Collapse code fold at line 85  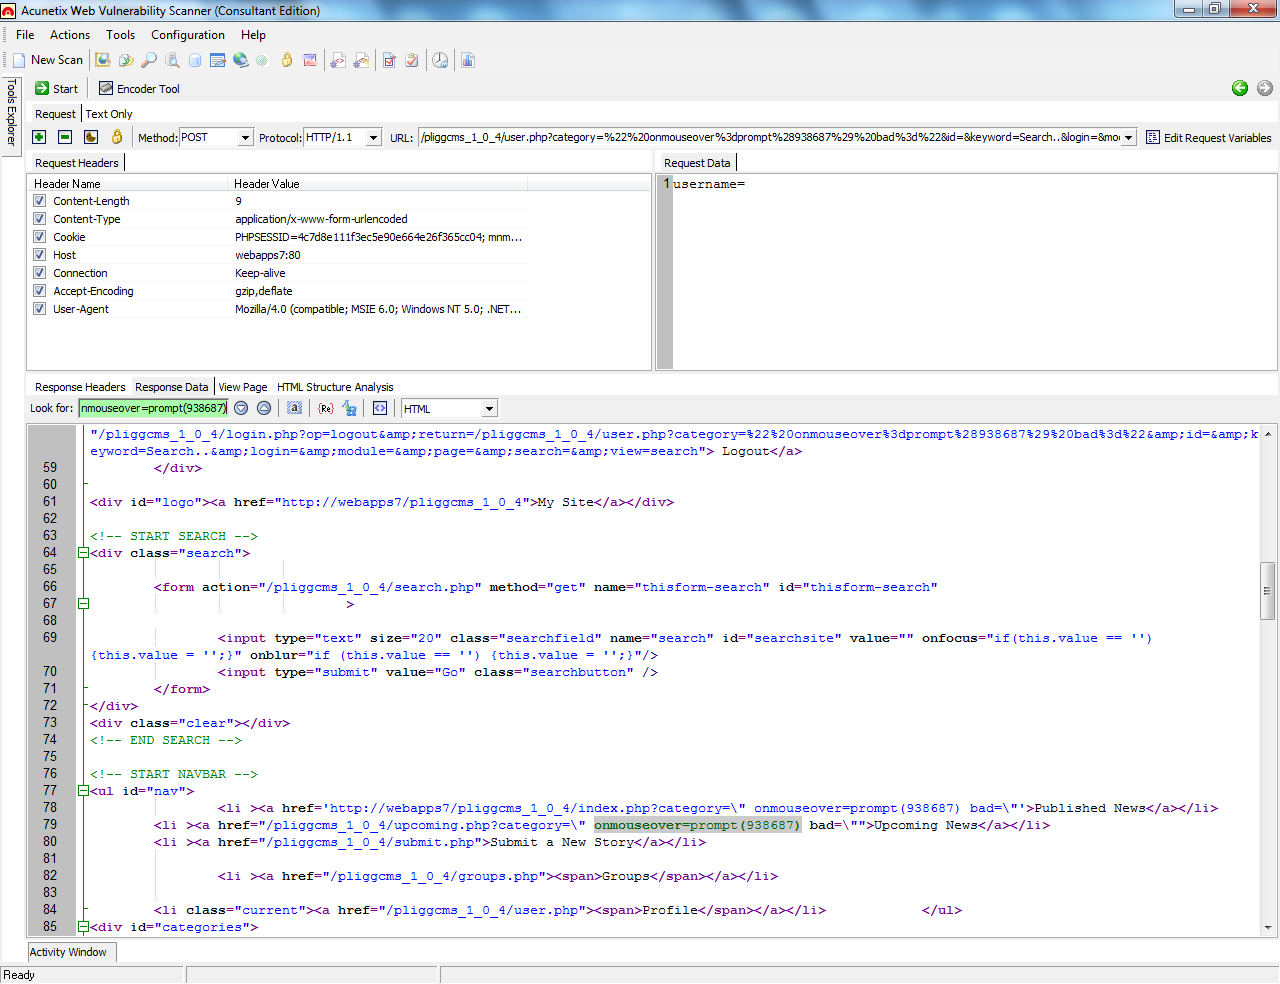coord(84,927)
